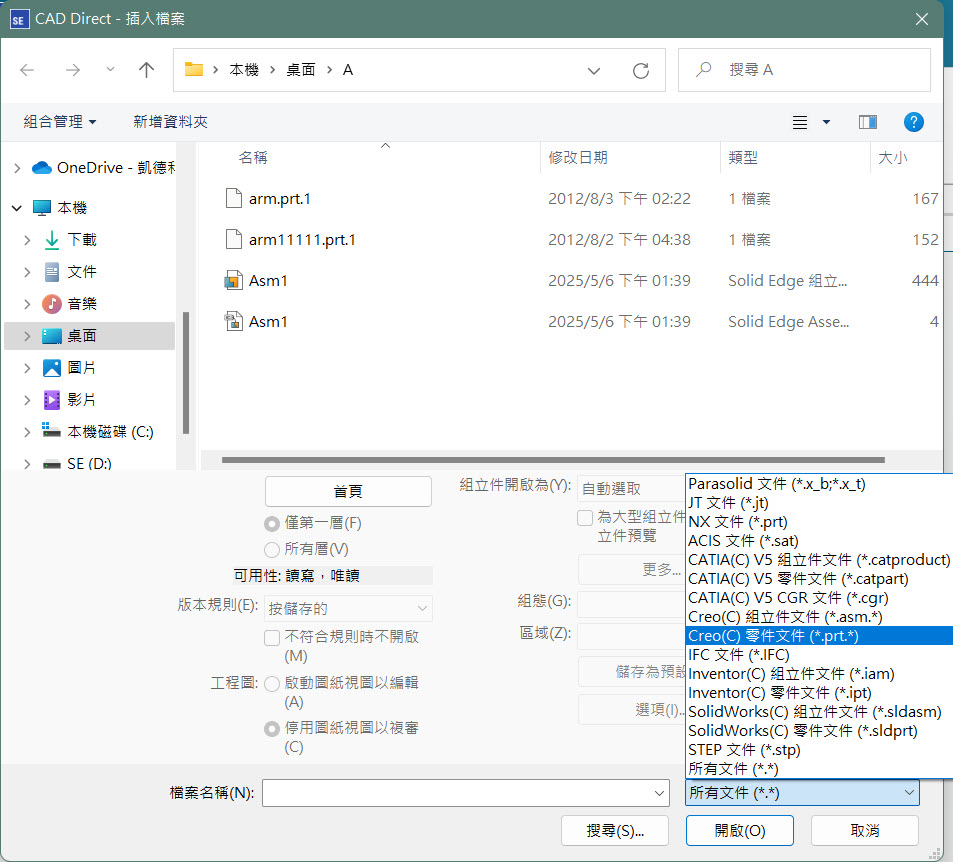
Task: Select 停用圖紙視圖以複審 radio button
Action: point(272,729)
